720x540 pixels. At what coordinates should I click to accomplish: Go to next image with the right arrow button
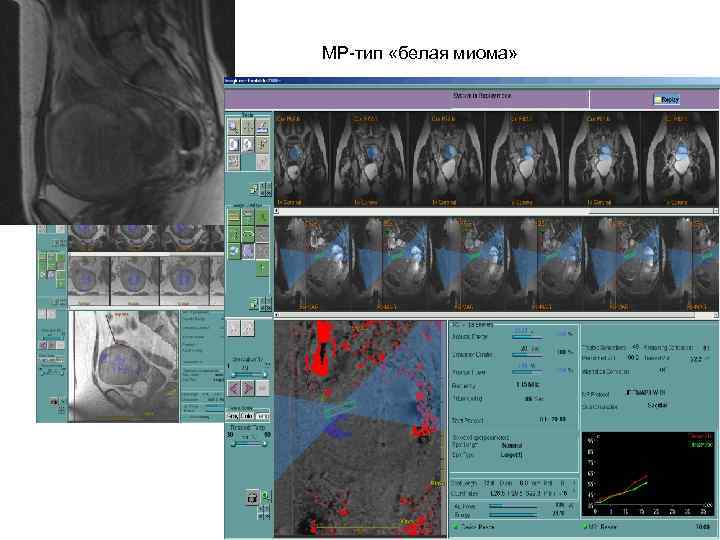click(x=248, y=388)
